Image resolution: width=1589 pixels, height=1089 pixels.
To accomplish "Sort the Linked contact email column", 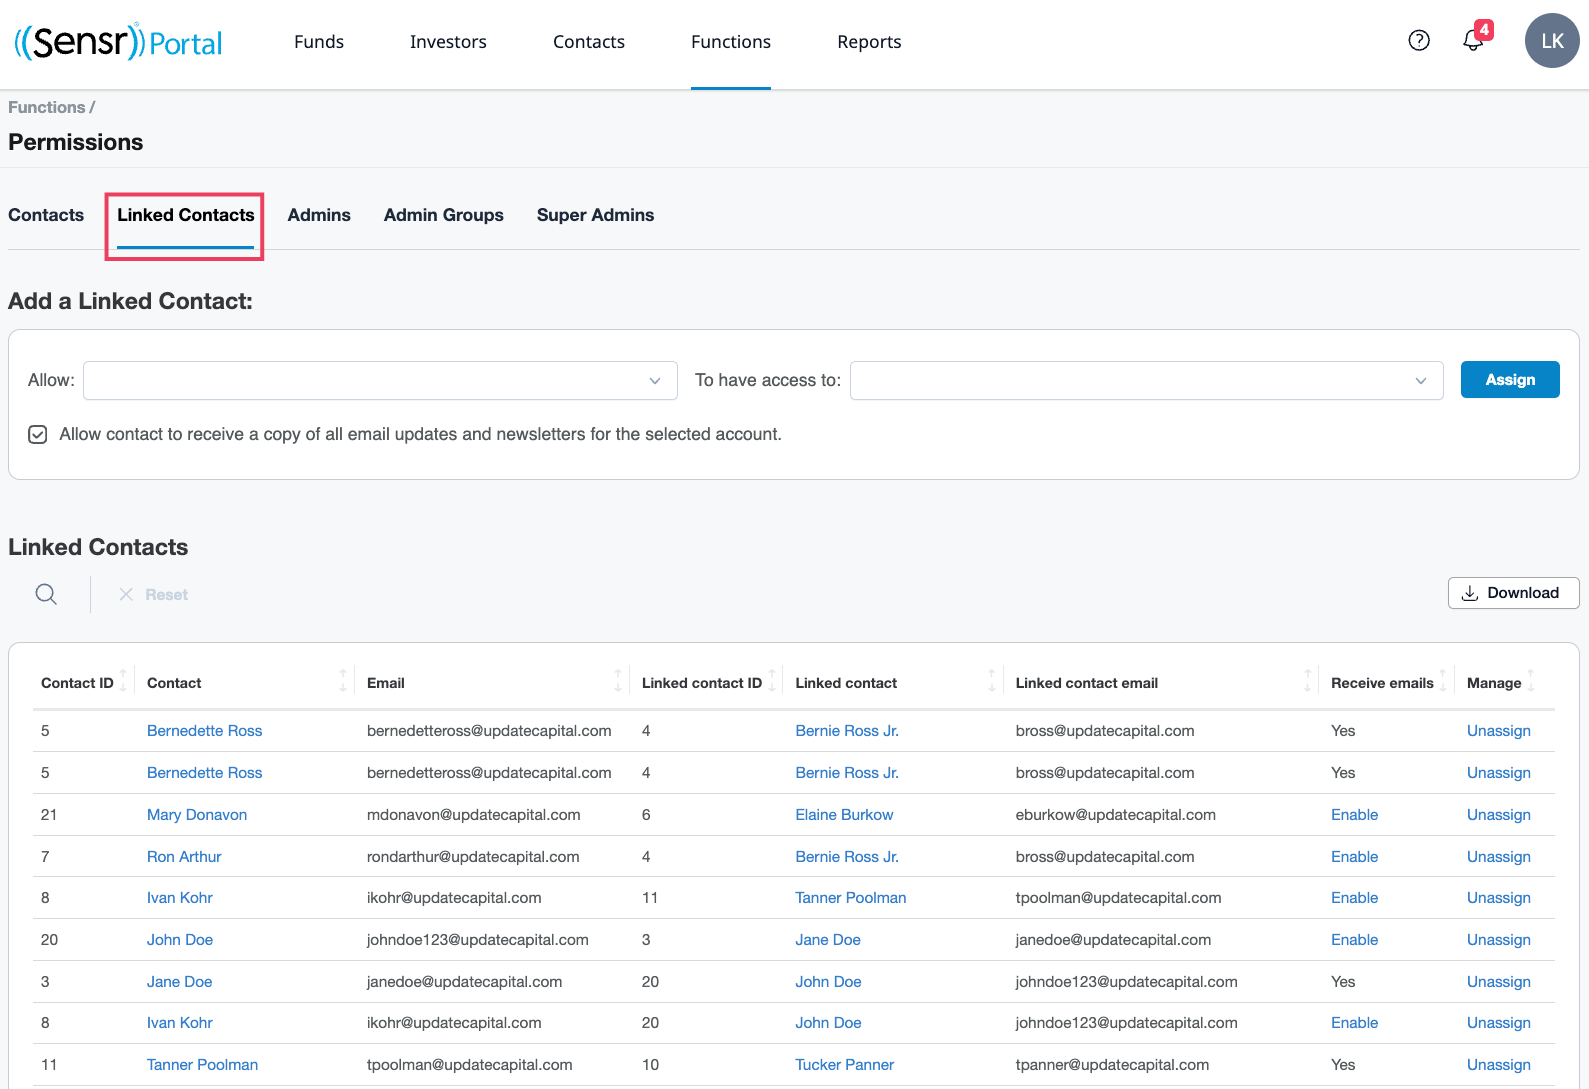I will pyautogui.click(x=1307, y=682).
